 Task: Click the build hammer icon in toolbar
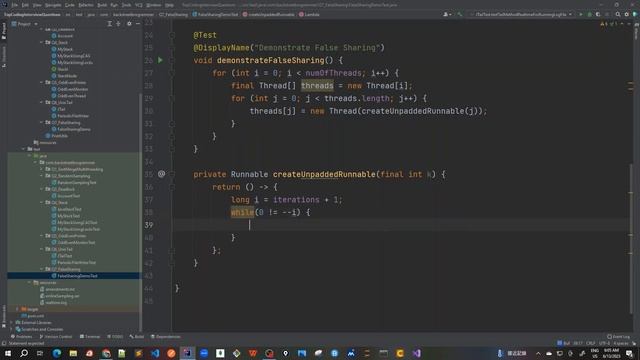point(460,14)
